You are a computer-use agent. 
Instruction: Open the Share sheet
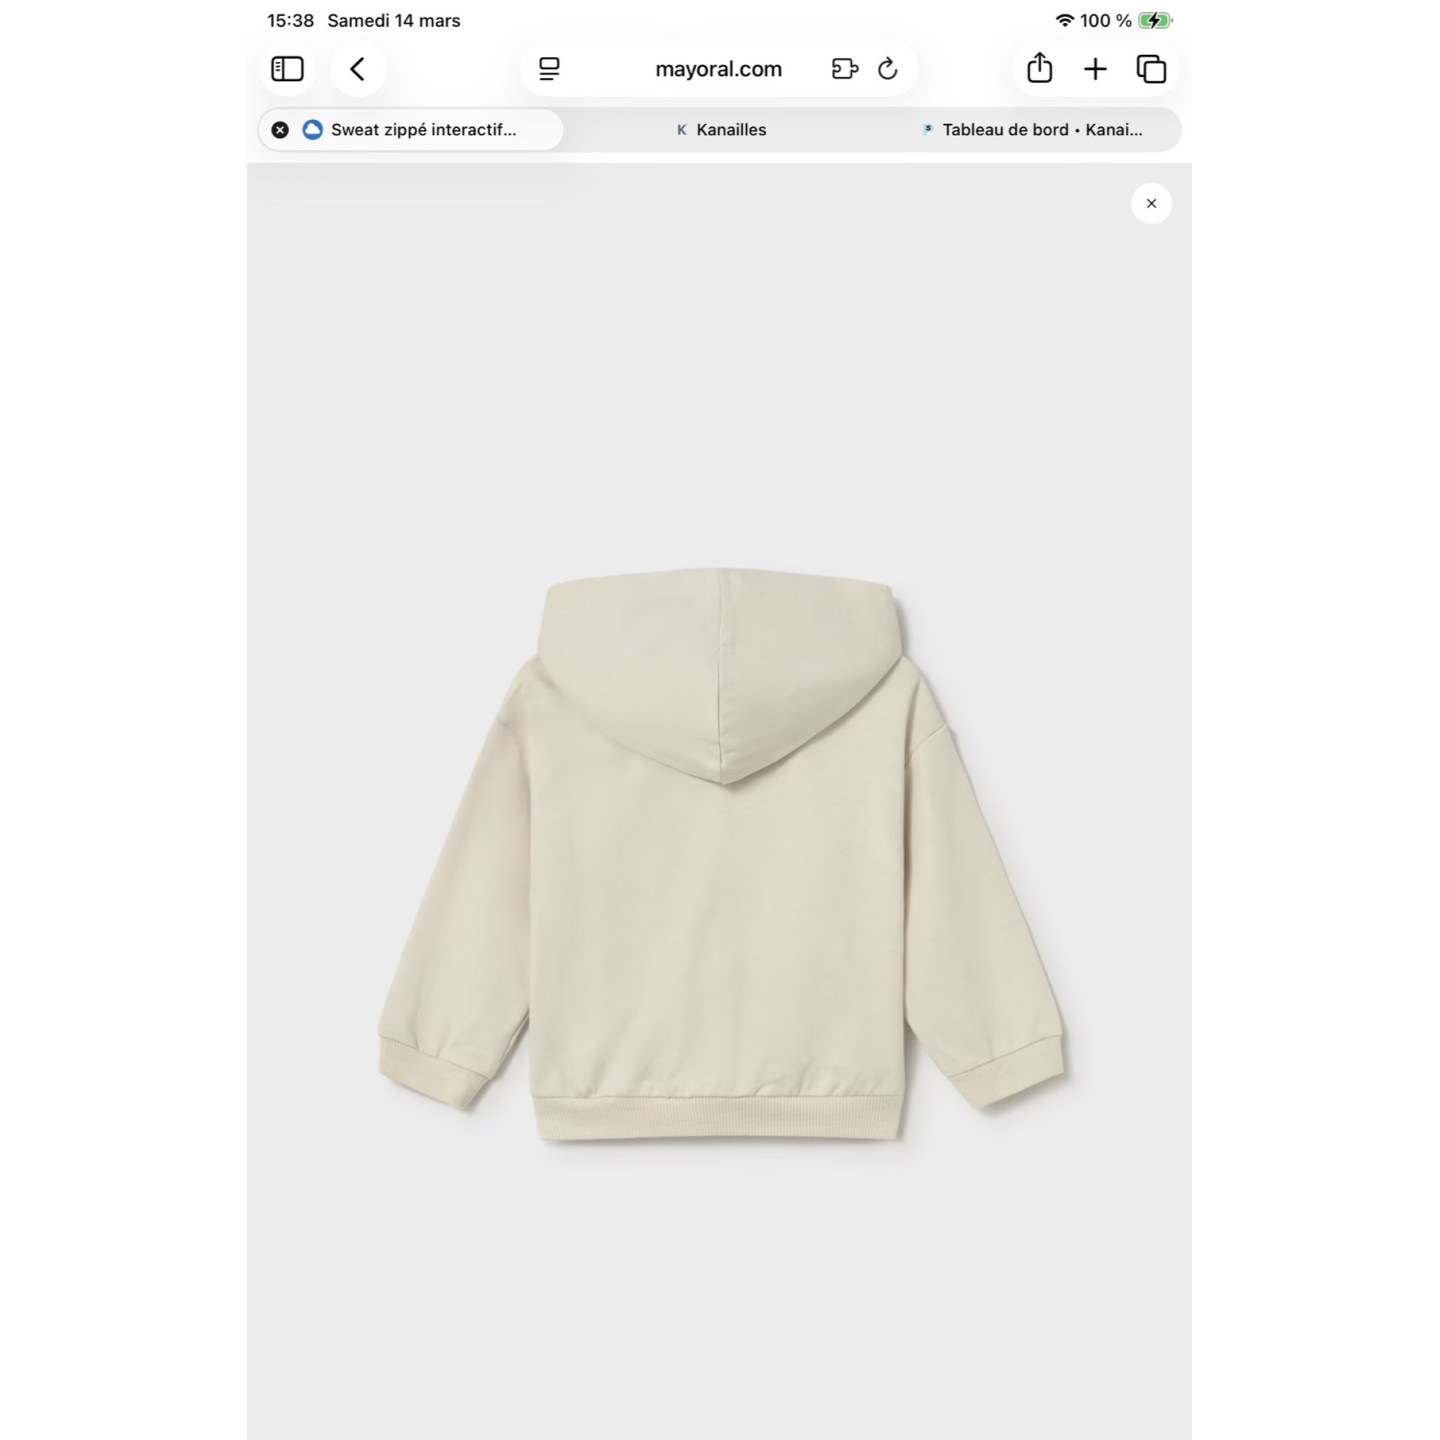click(x=1040, y=69)
